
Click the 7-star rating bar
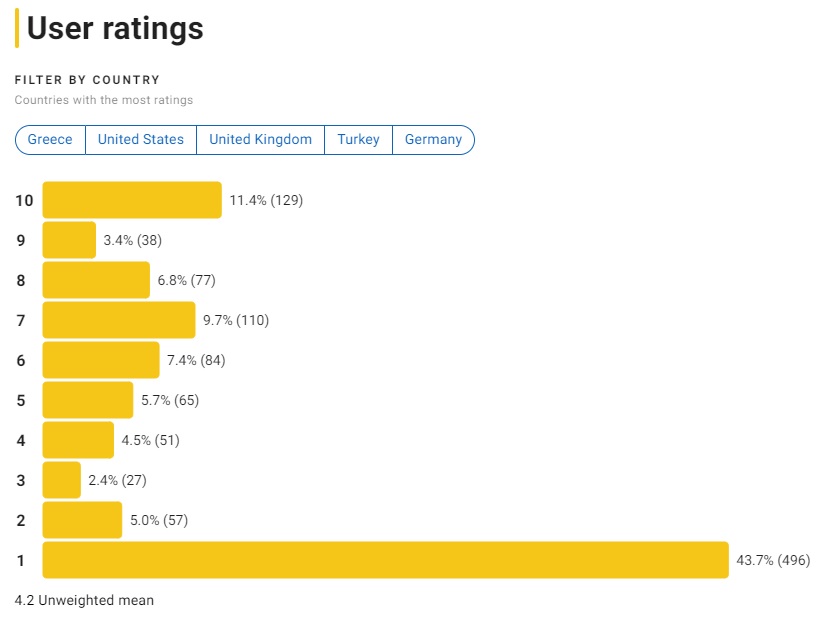click(119, 320)
